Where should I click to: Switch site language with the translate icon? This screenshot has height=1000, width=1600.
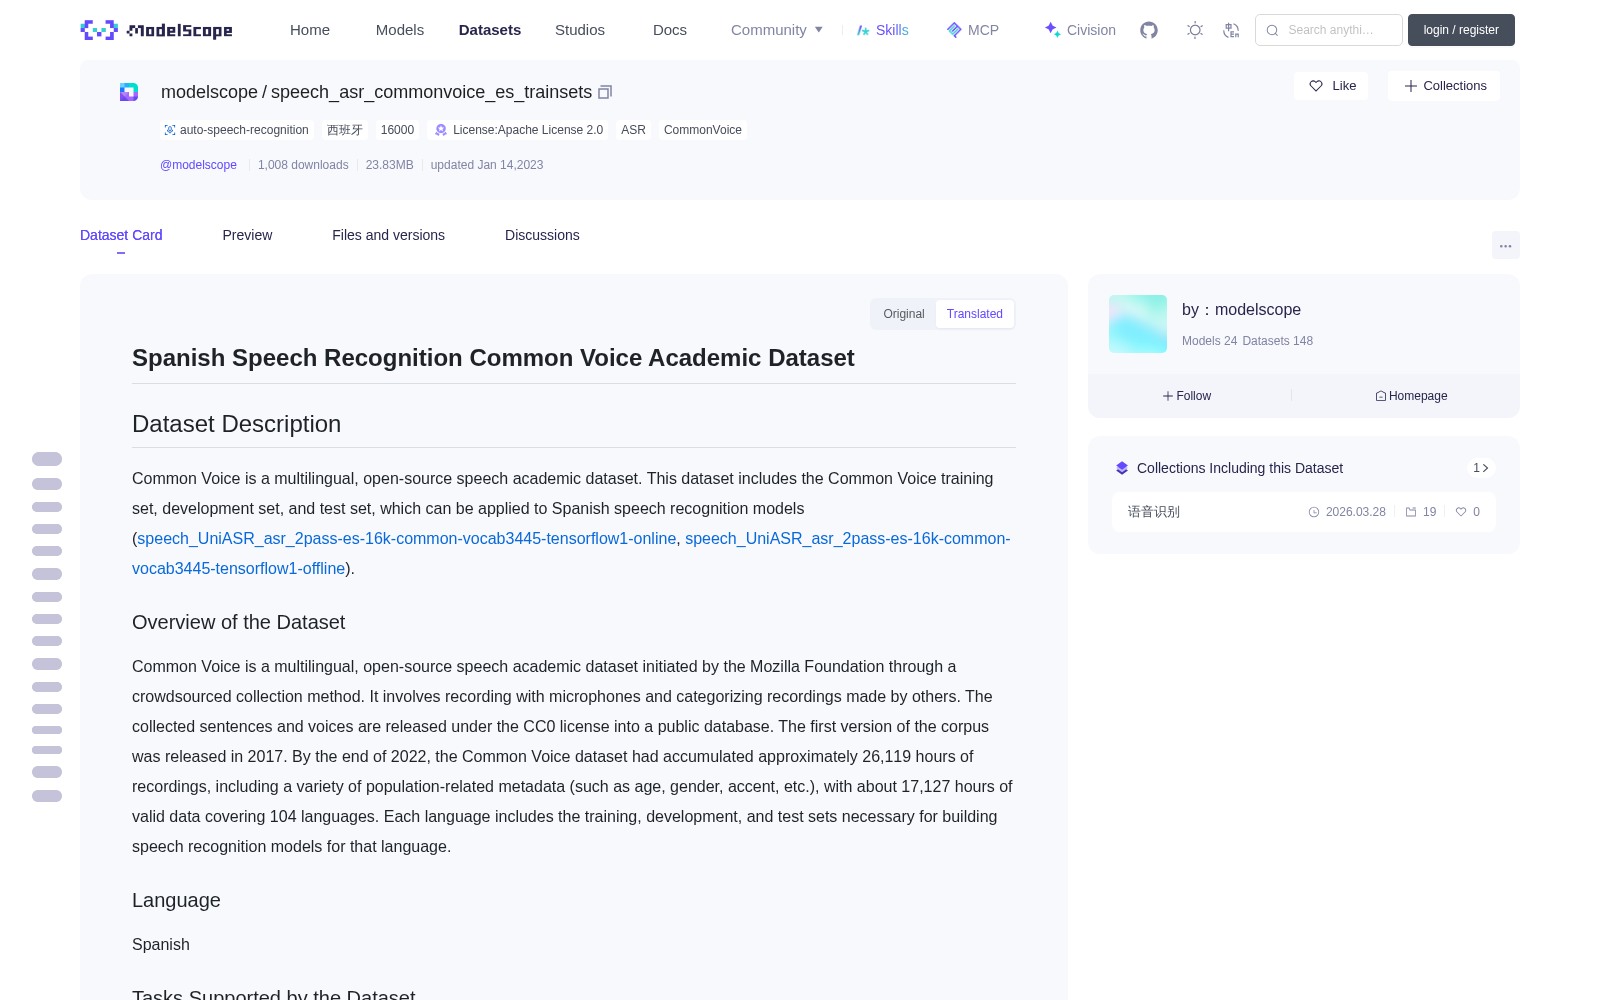[x=1231, y=30]
